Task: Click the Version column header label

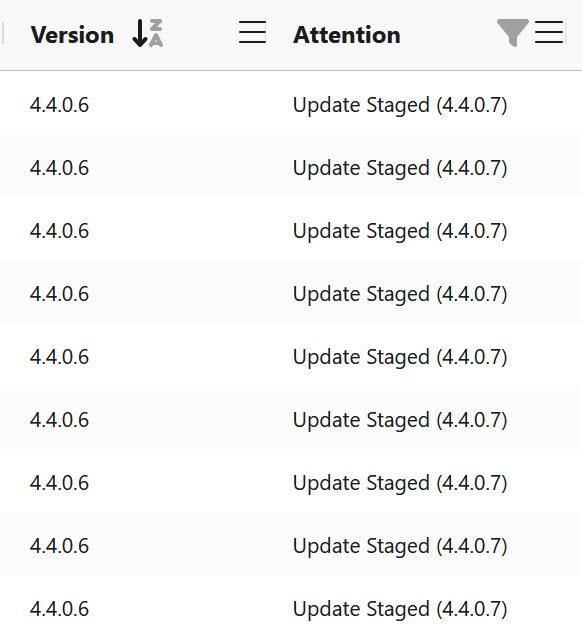Action: point(72,35)
